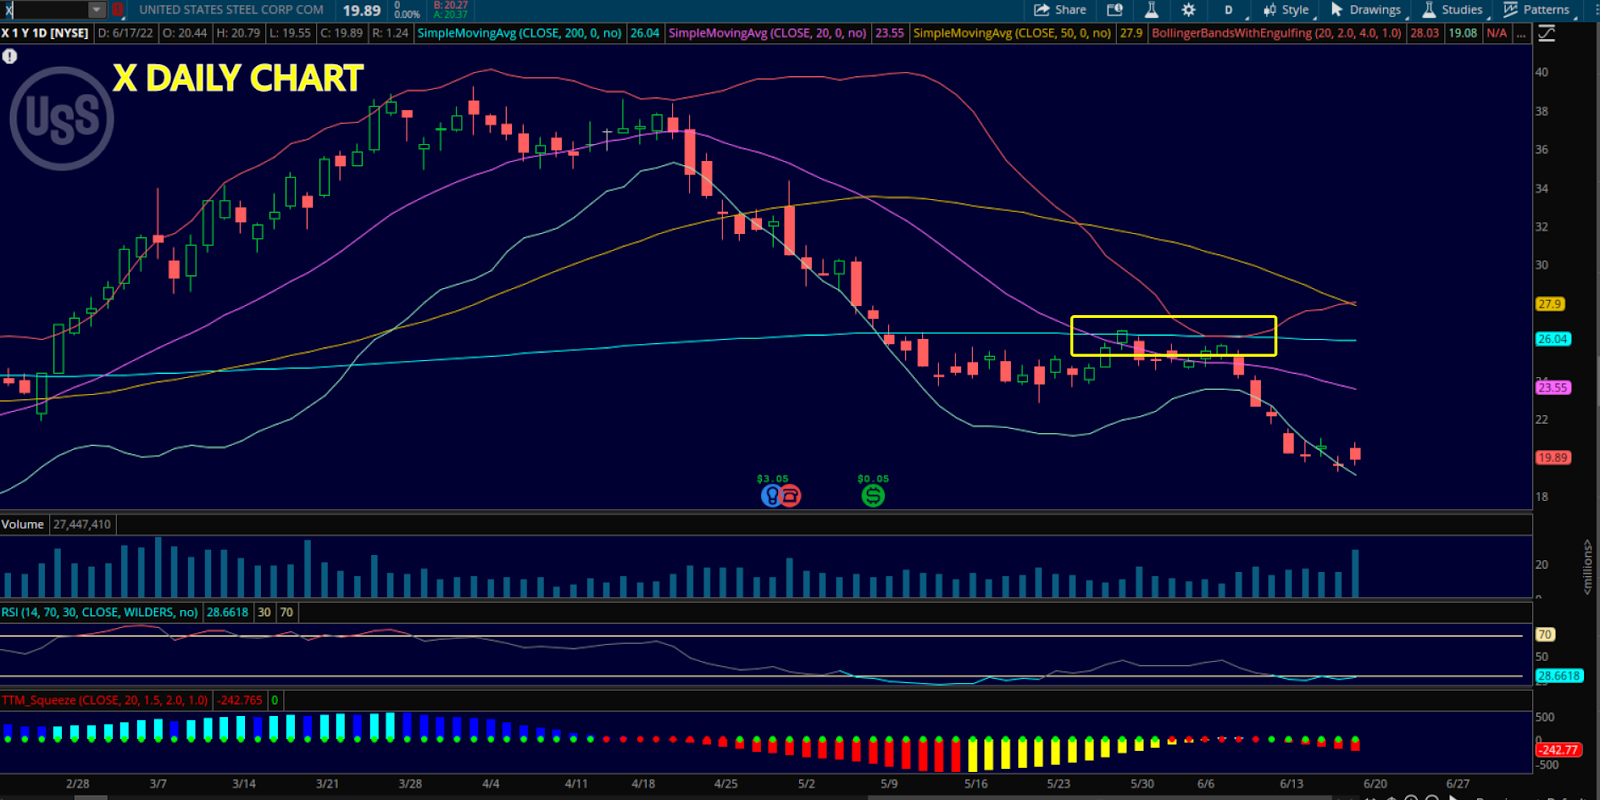This screenshot has height=800, width=1600.
Task: Open the Style menu
Action: click(x=1286, y=10)
